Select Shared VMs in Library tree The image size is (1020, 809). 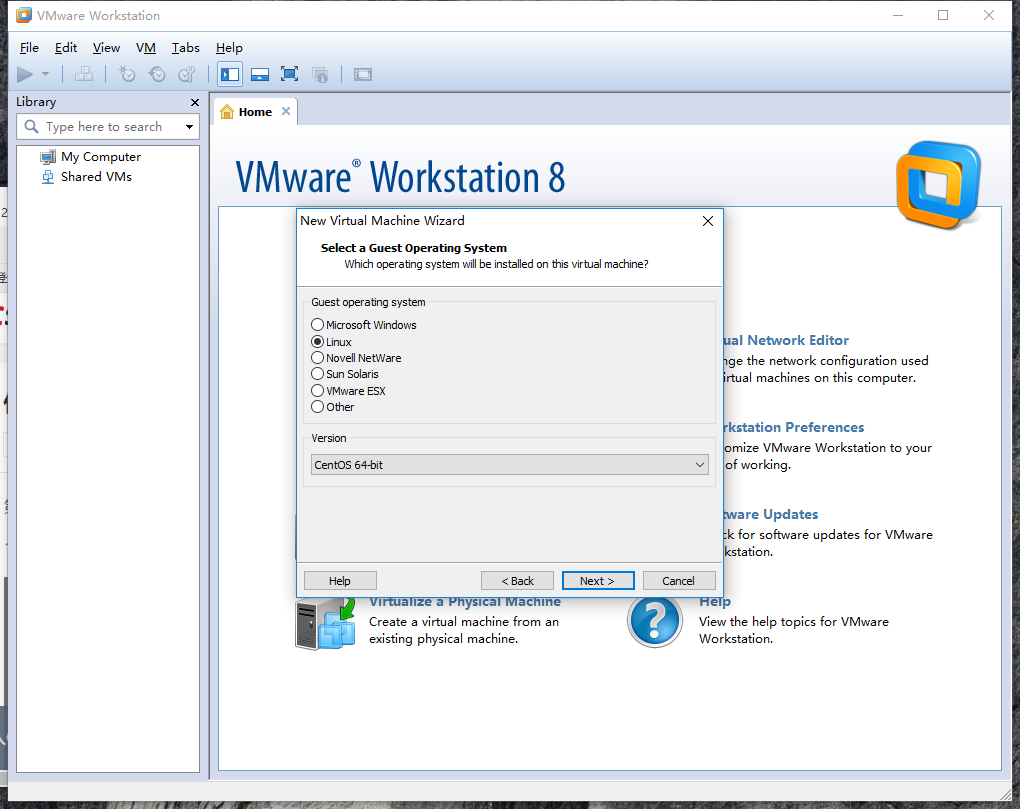coord(96,177)
